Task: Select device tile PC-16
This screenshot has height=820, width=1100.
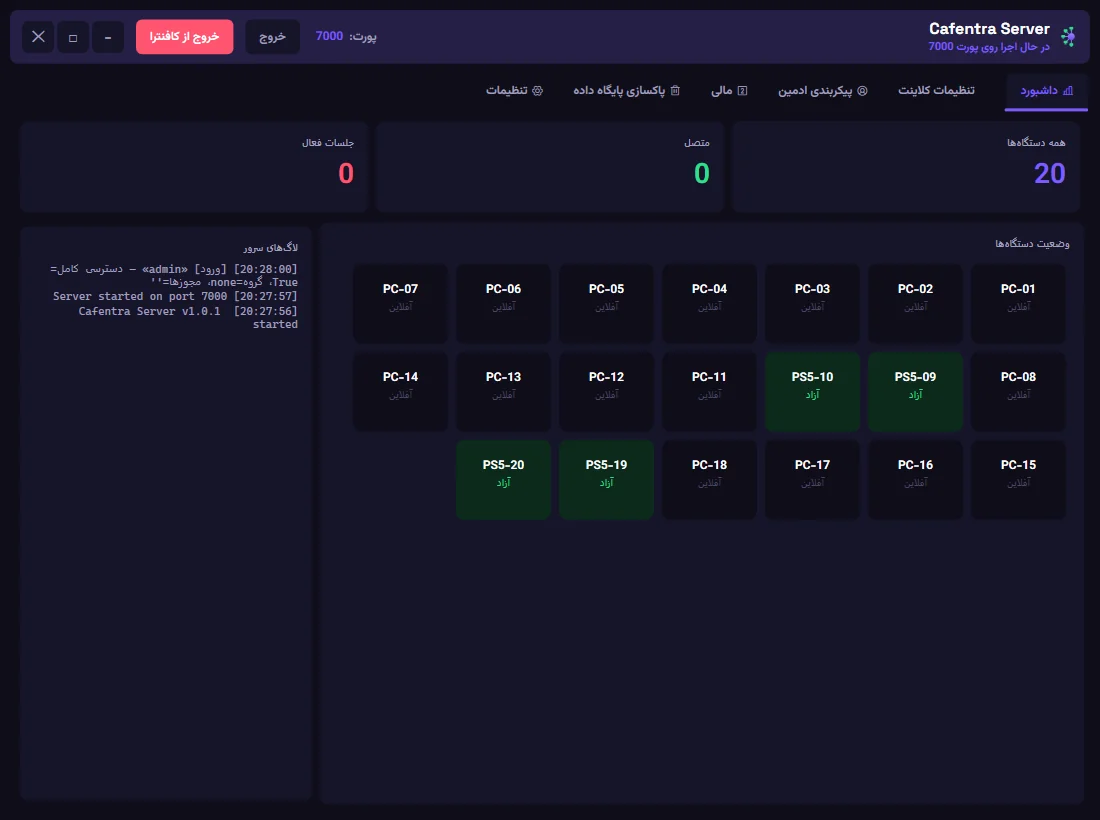Action: pyautogui.click(x=915, y=480)
